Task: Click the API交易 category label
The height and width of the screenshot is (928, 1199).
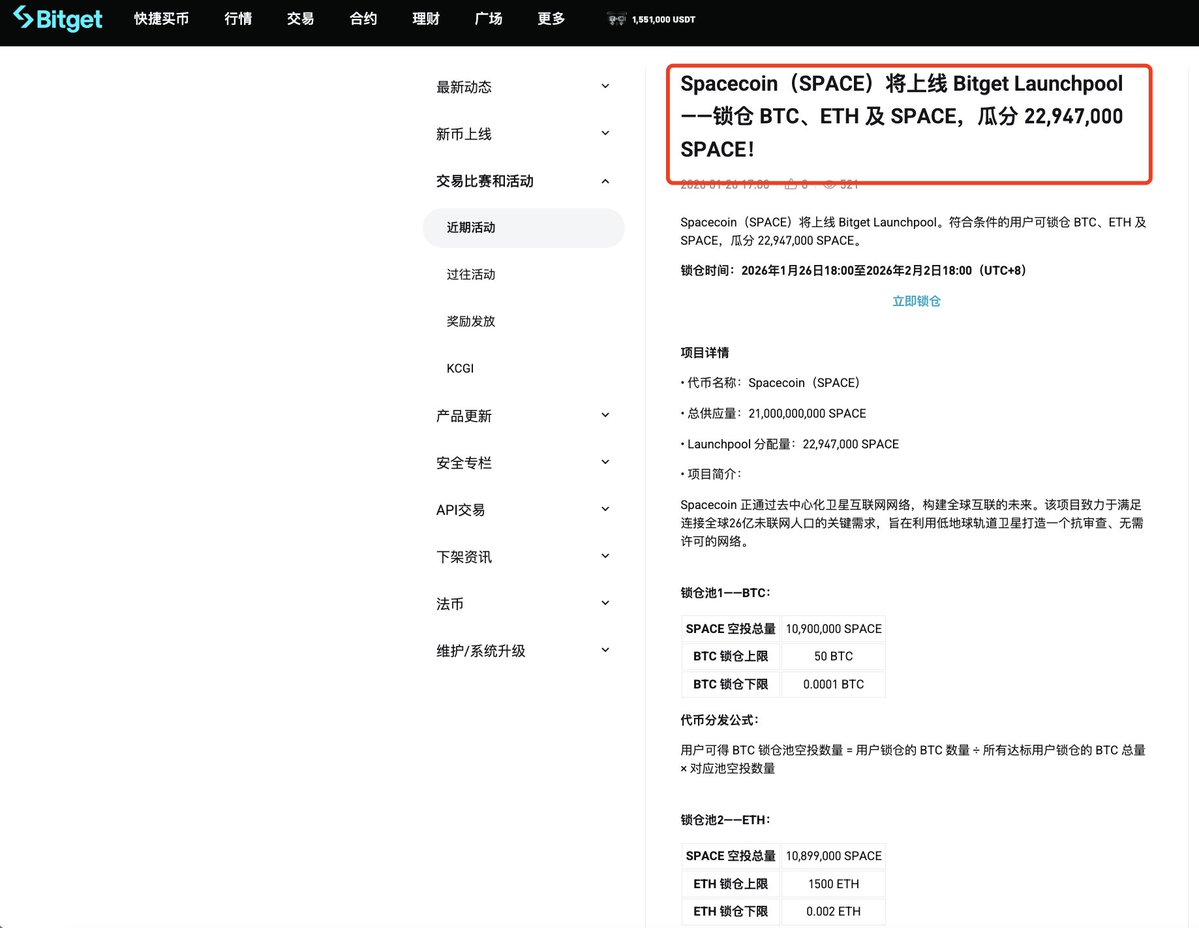Action: point(460,510)
